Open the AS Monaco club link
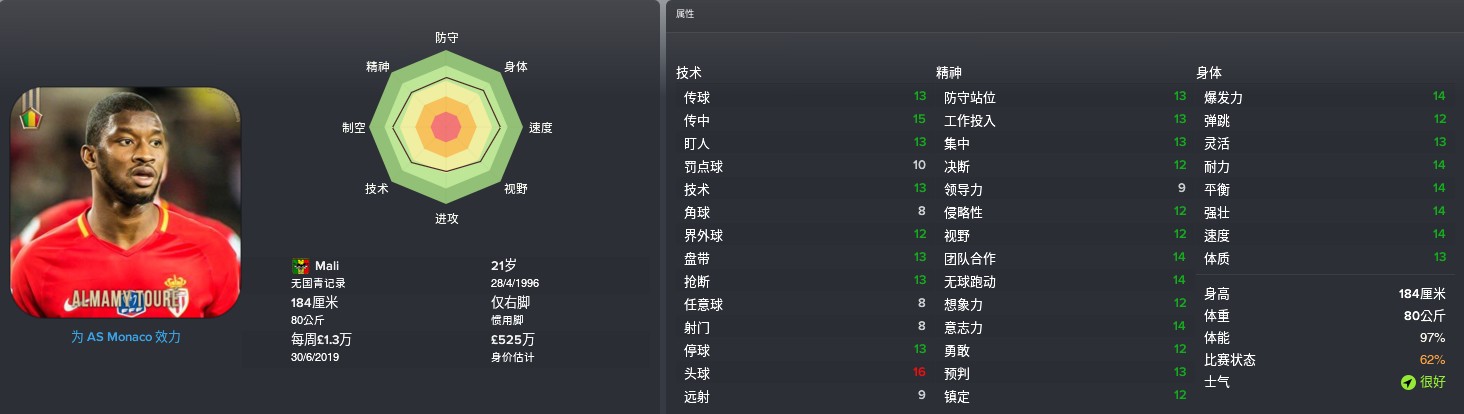Screen dimensions: 1464x414 coord(126,337)
